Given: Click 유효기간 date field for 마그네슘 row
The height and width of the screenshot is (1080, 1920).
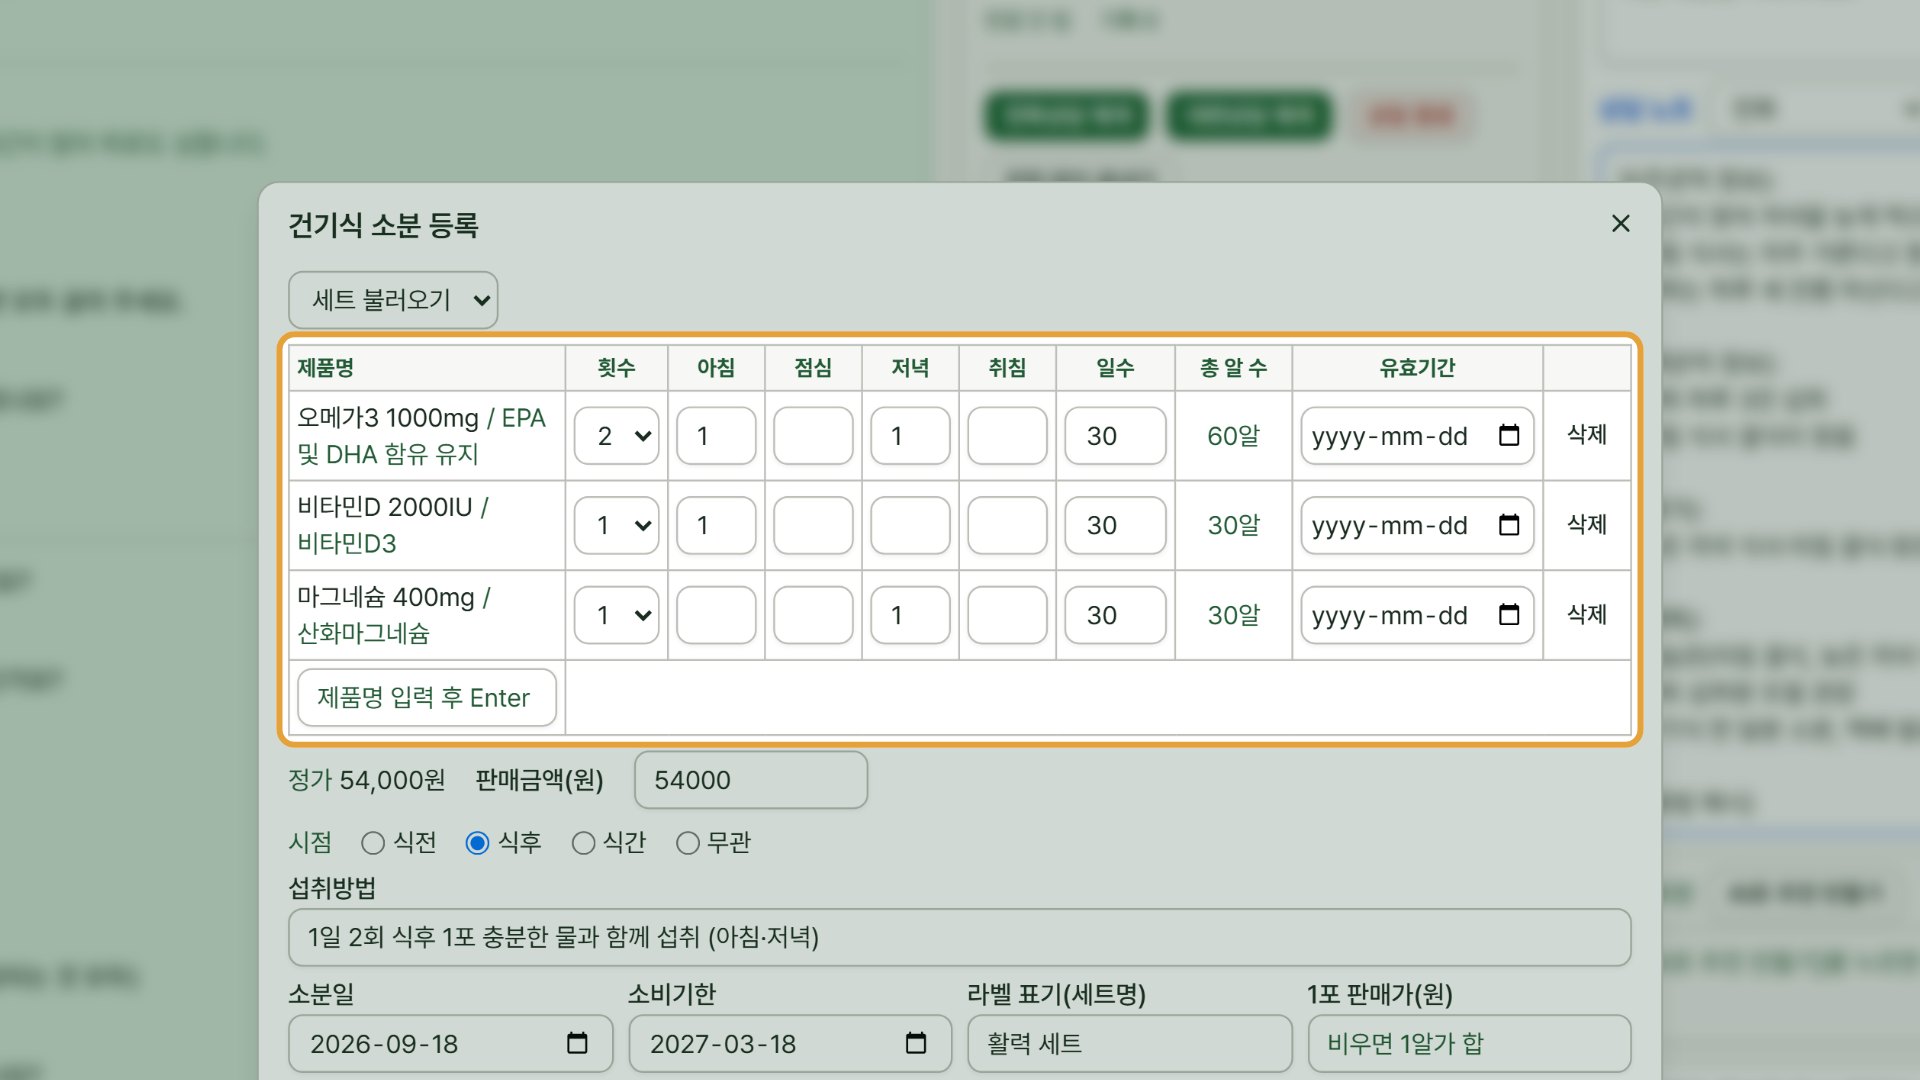Looking at the screenshot, I should (x=1417, y=615).
